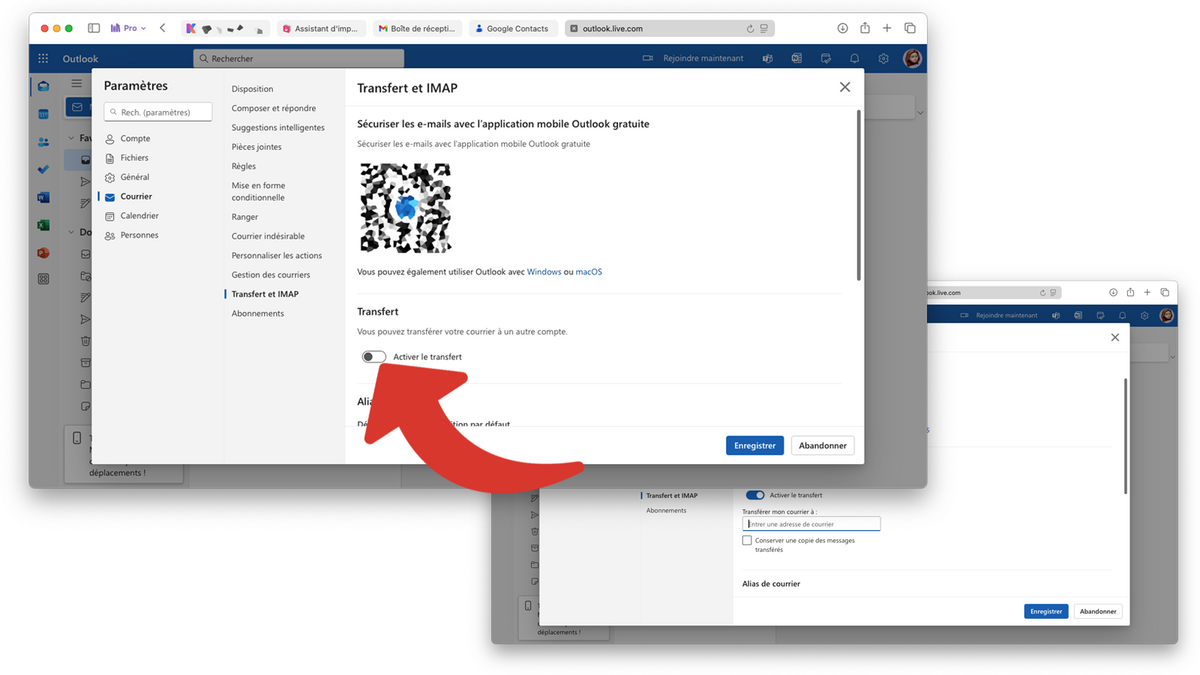1200x675 pixels.
Task: Open a new tab in the front window
Action: tap(887, 28)
